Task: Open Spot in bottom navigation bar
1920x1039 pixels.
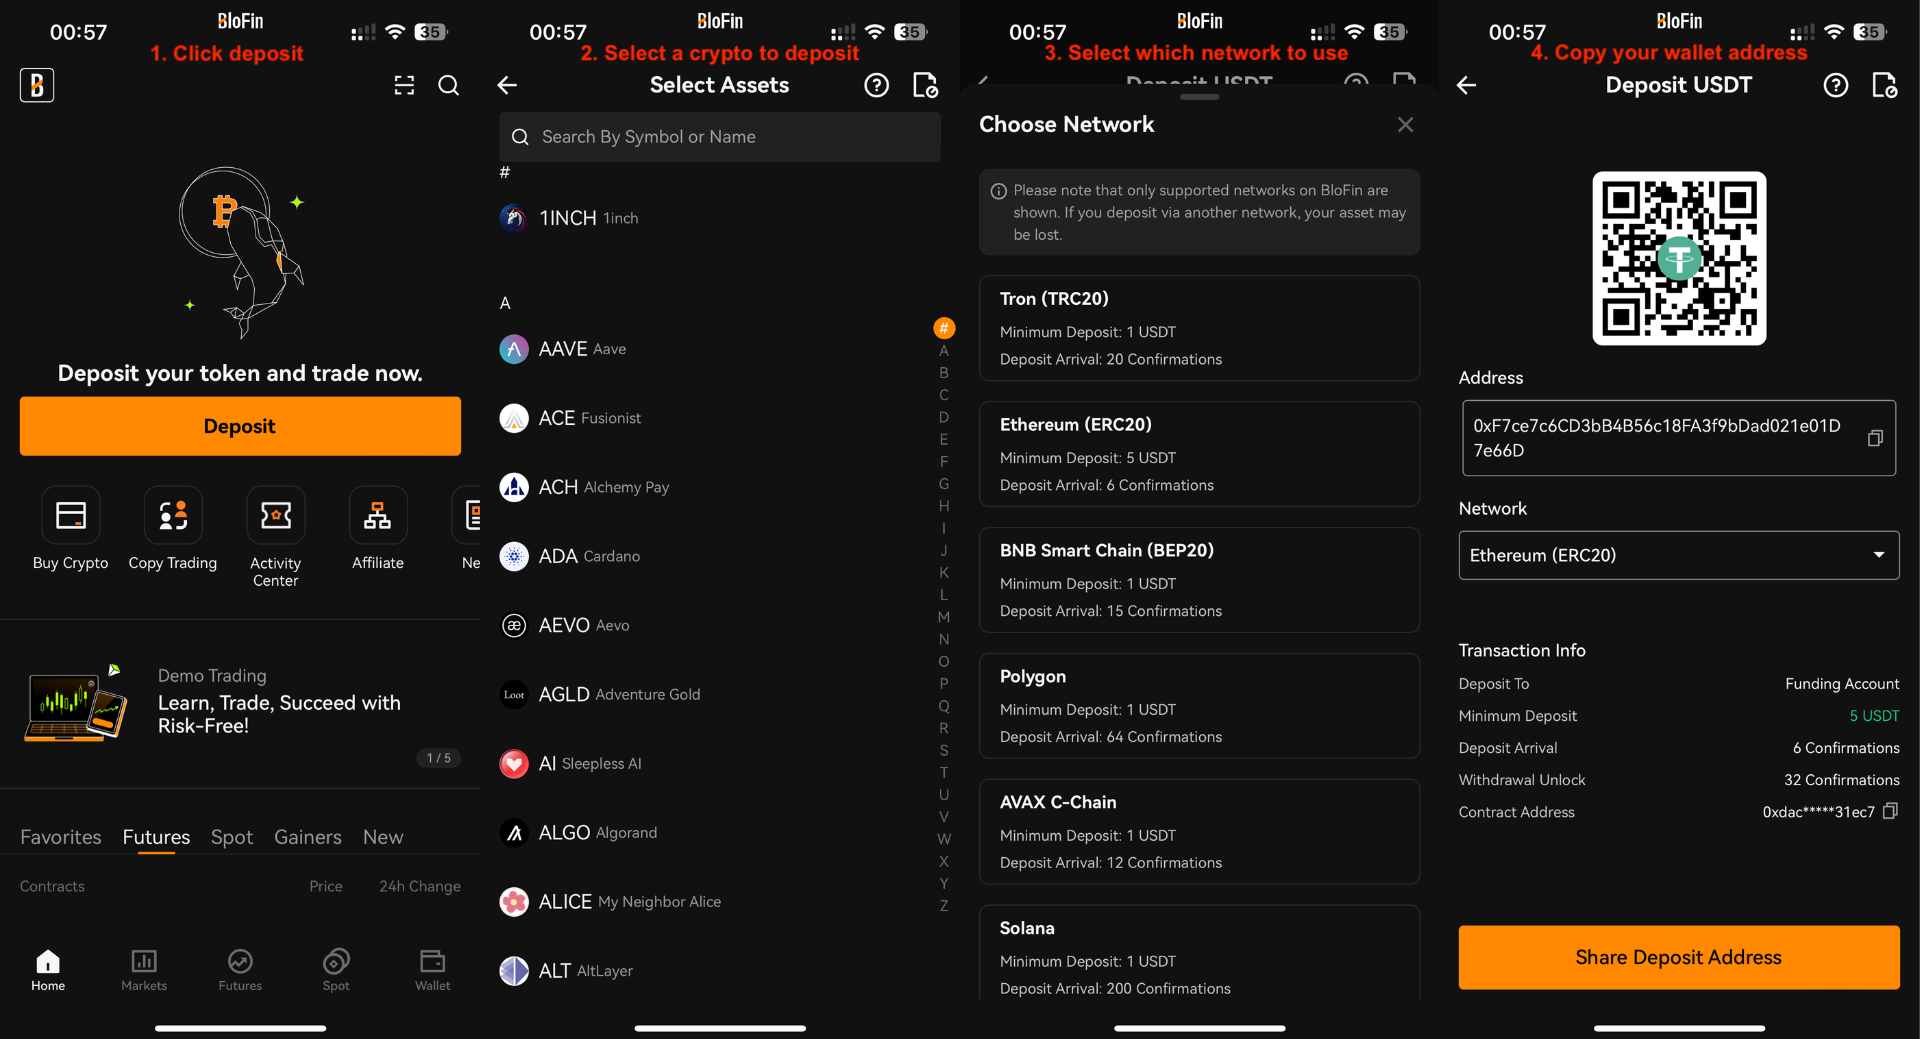Action: 336,970
